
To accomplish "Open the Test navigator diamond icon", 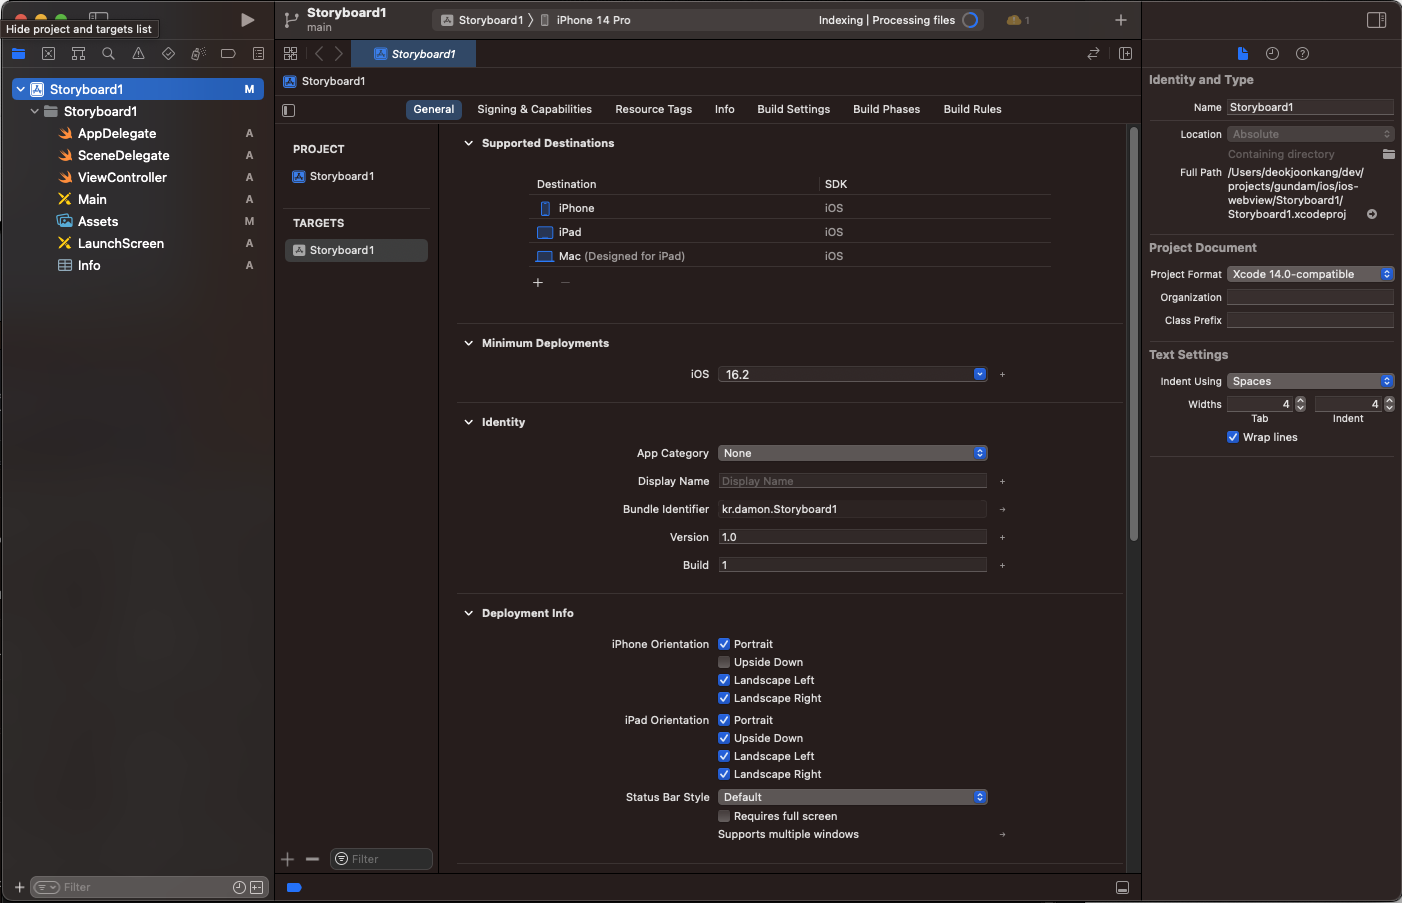I will pos(168,54).
